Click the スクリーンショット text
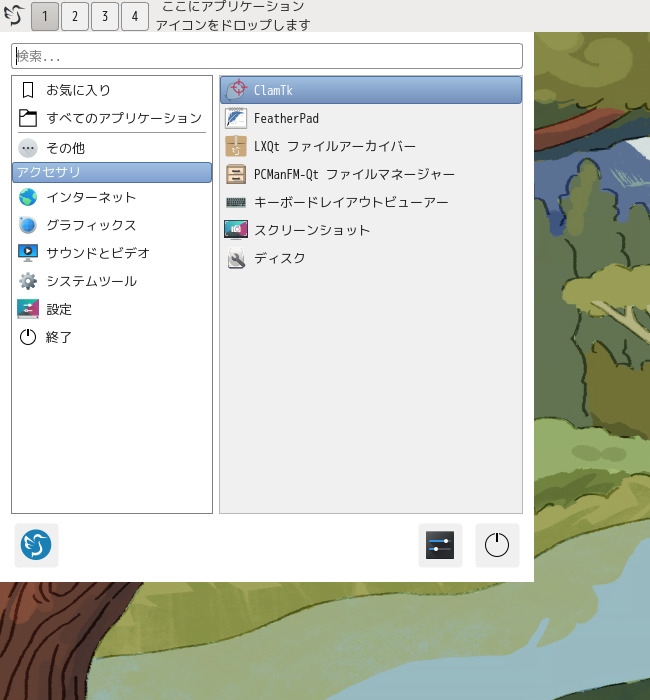This screenshot has height=700, width=650. tap(312, 230)
